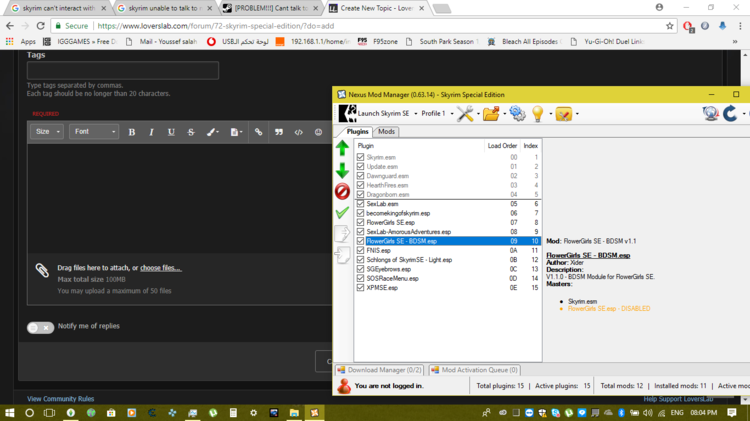Switch to the Plugins tab
The height and width of the screenshot is (421, 750).
coord(357,132)
